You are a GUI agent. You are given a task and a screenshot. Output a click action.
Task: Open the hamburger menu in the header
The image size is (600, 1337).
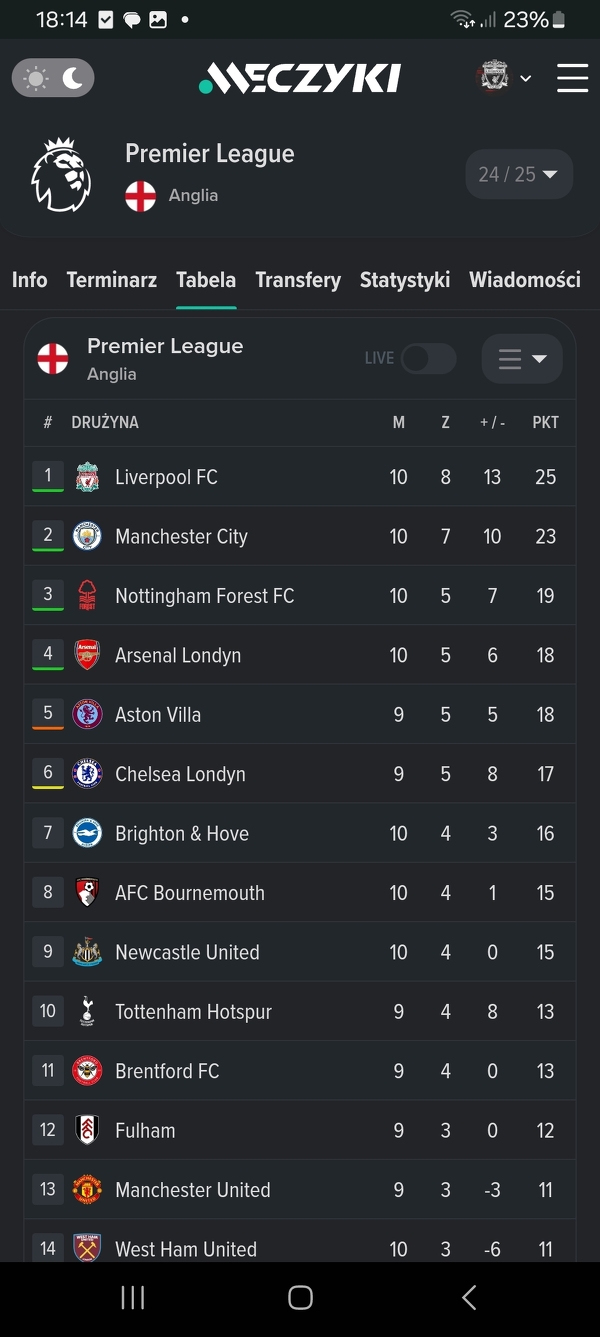coord(572,78)
